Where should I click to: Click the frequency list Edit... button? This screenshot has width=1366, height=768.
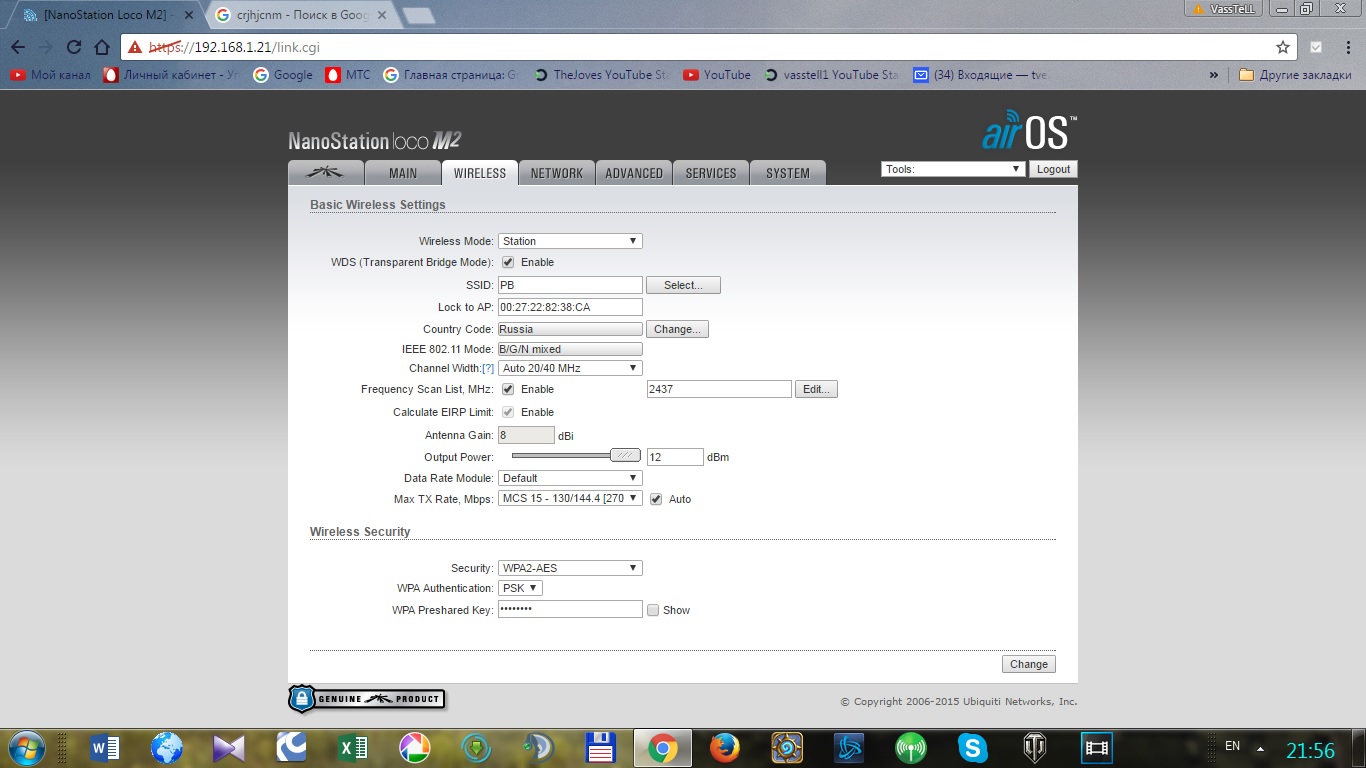[x=816, y=389]
